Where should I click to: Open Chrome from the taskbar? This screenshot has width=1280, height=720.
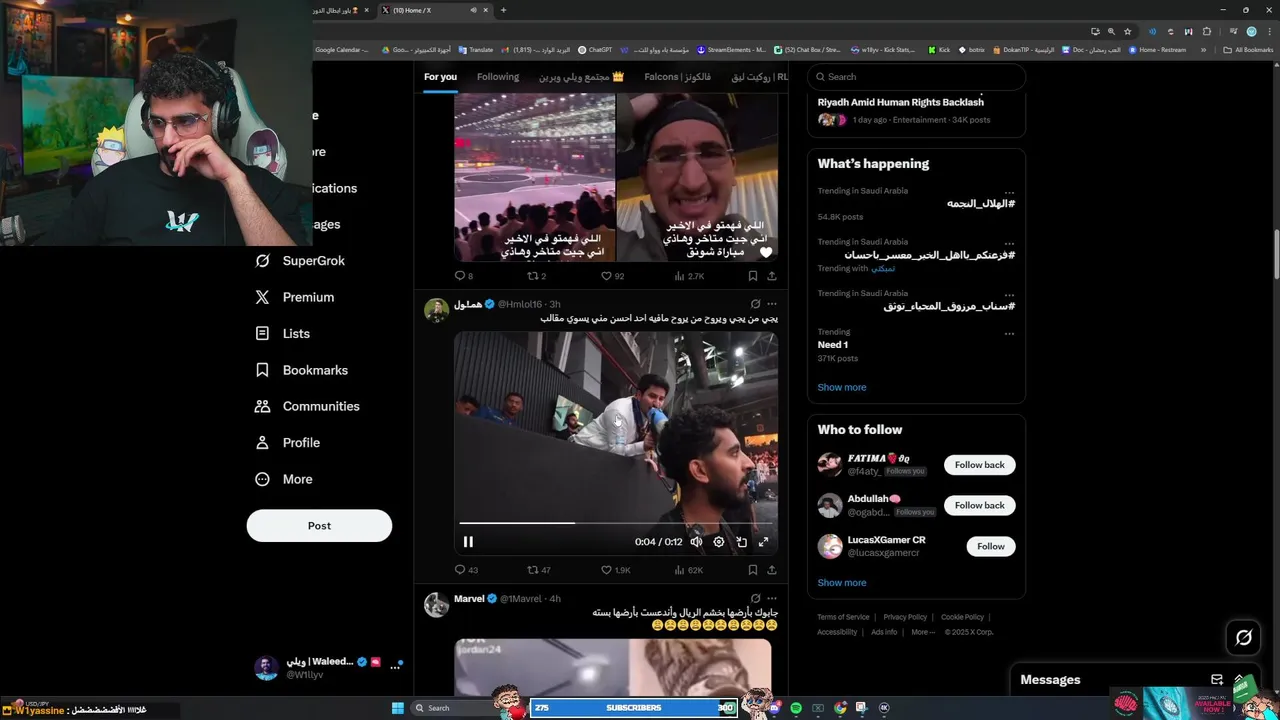tap(840, 708)
